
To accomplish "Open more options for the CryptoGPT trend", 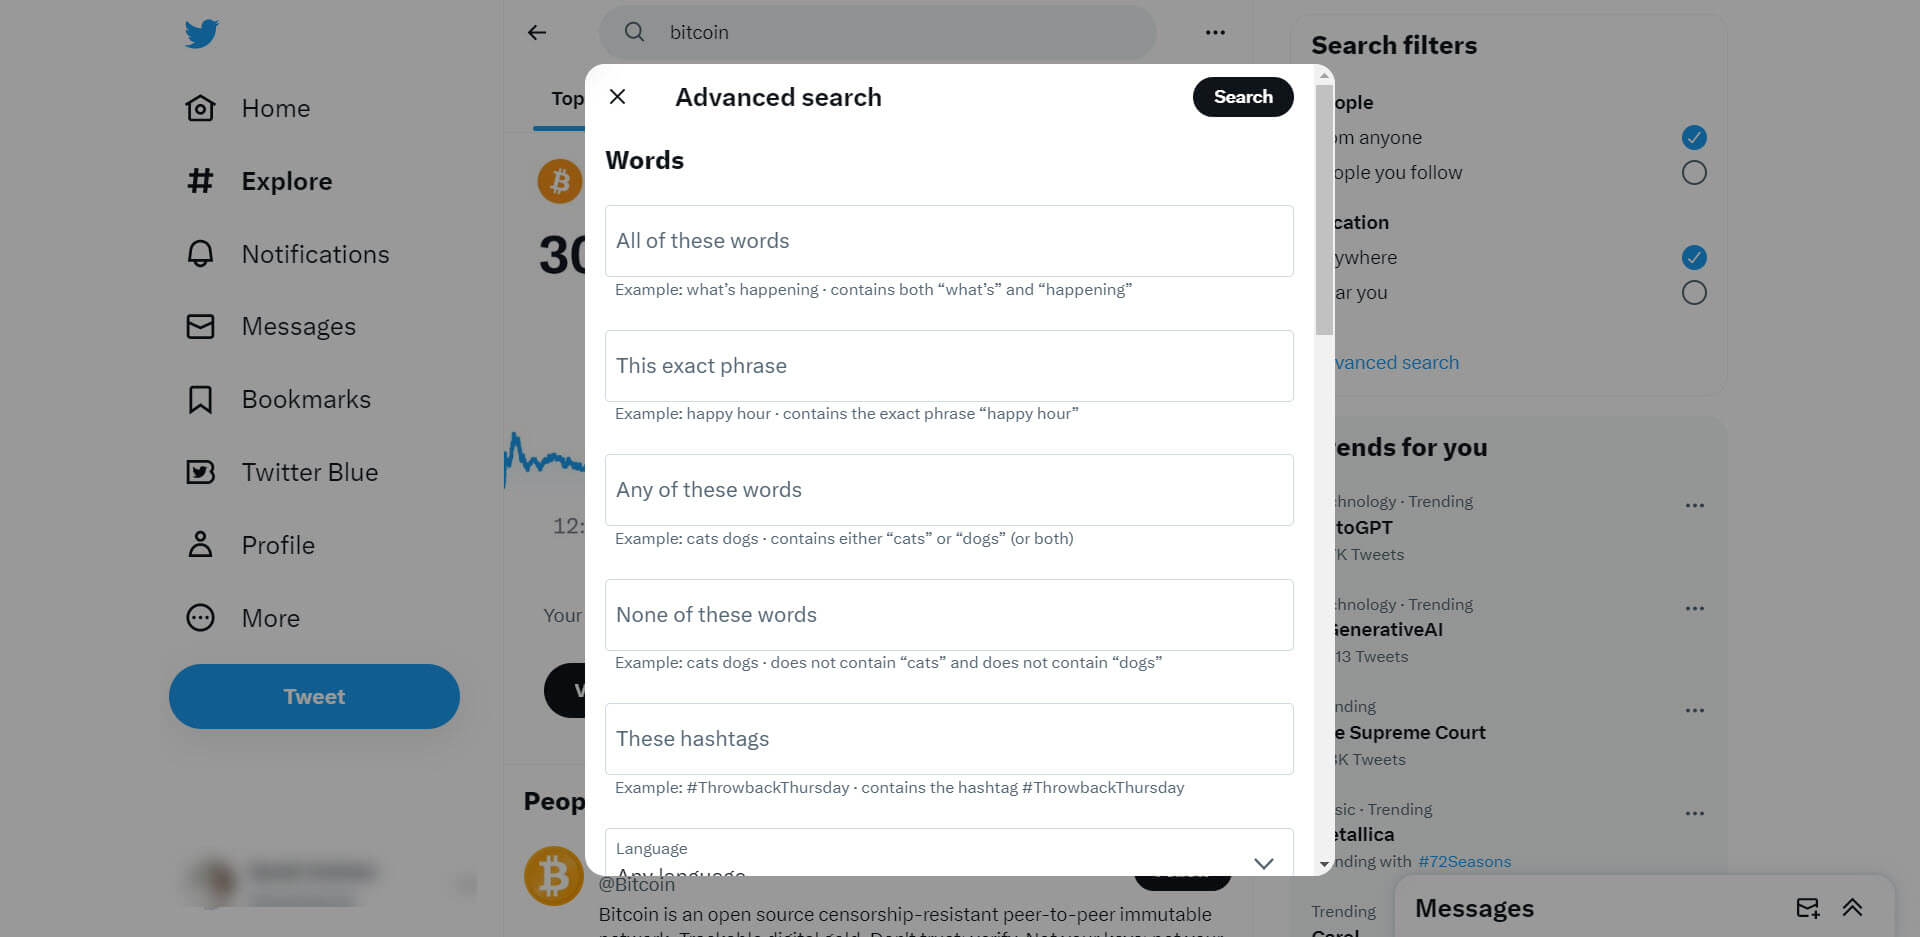I will click(1694, 505).
